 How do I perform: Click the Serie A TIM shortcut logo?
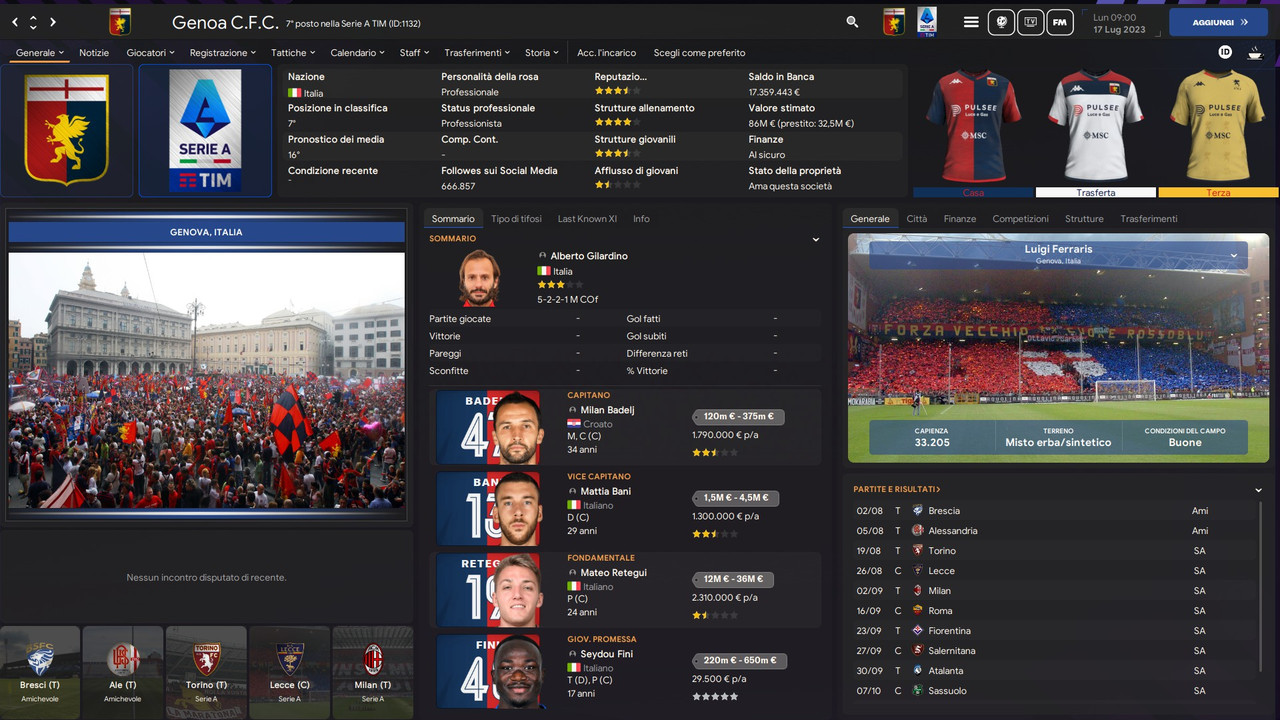point(927,21)
